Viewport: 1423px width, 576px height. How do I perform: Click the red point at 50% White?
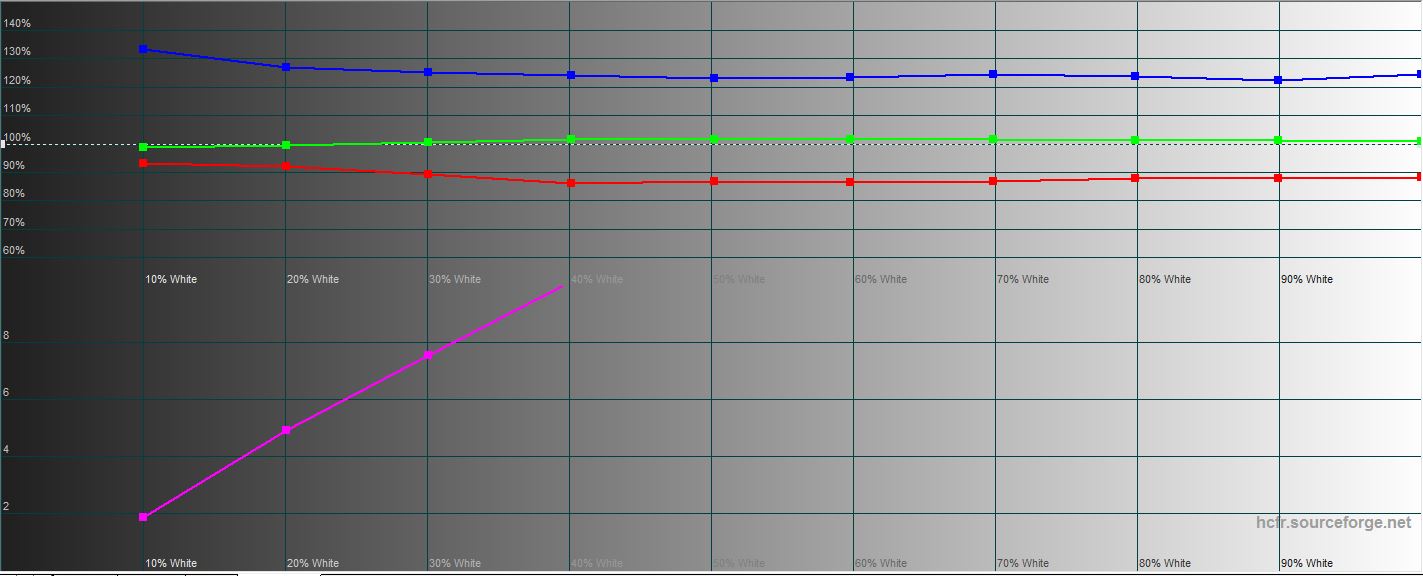click(713, 181)
